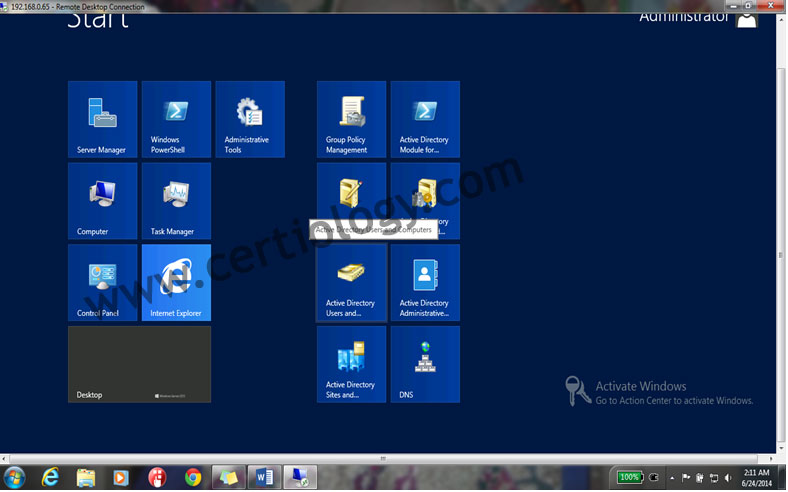Open the tile showing server with award ribbon
Viewport: 788px width, 492px height.
coord(425,193)
